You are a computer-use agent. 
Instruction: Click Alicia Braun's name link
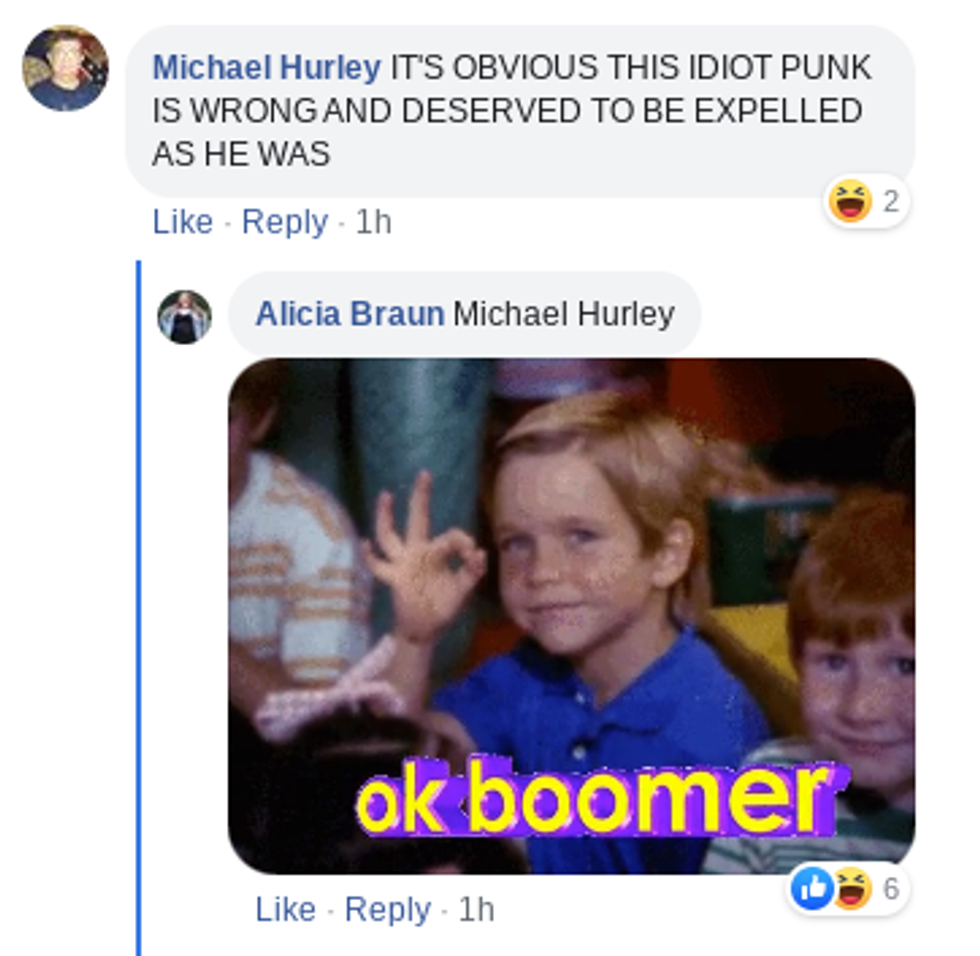(350, 314)
